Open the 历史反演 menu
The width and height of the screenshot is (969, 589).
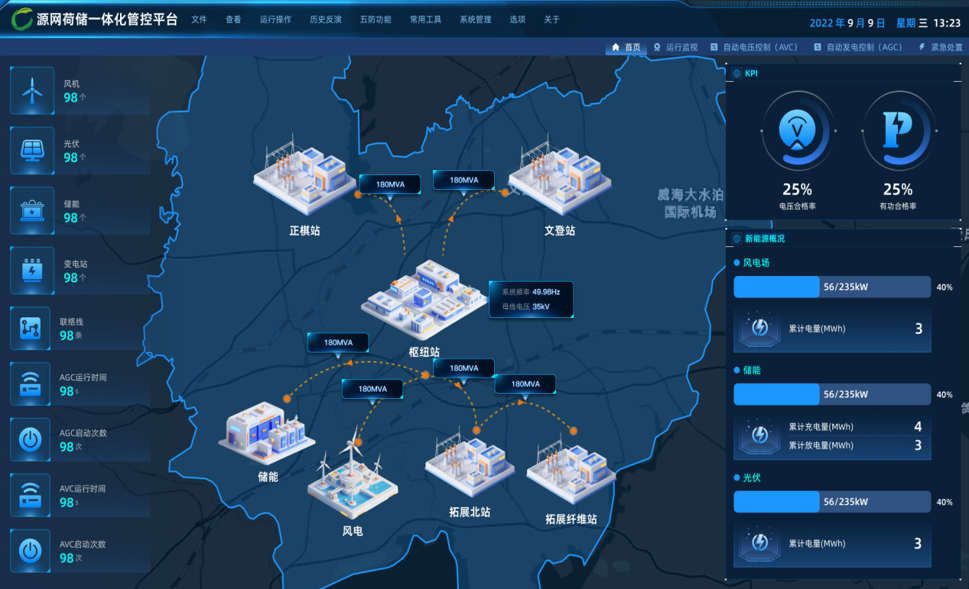click(x=326, y=20)
